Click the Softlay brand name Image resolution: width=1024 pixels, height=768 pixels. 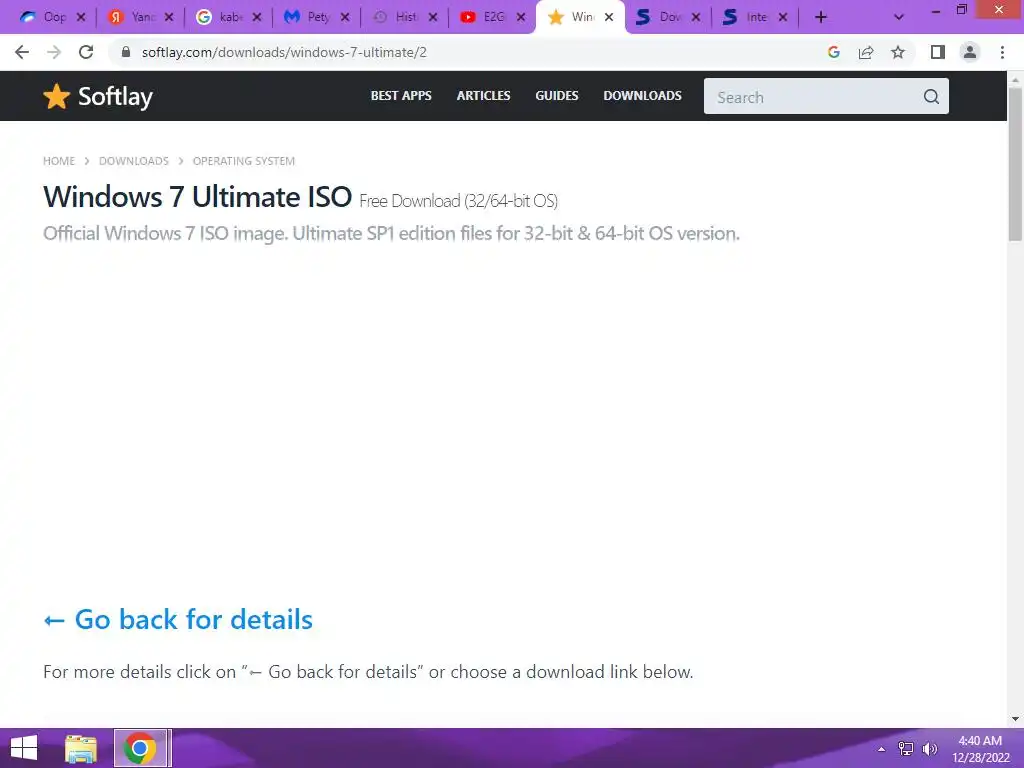click(115, 97)
